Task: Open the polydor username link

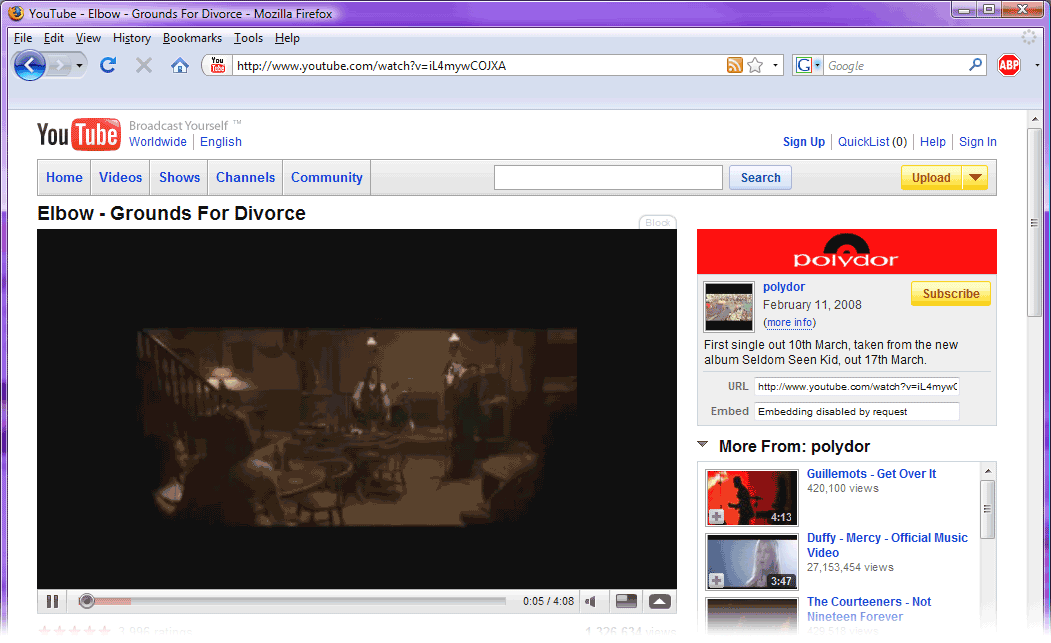Action: point(784,287)
